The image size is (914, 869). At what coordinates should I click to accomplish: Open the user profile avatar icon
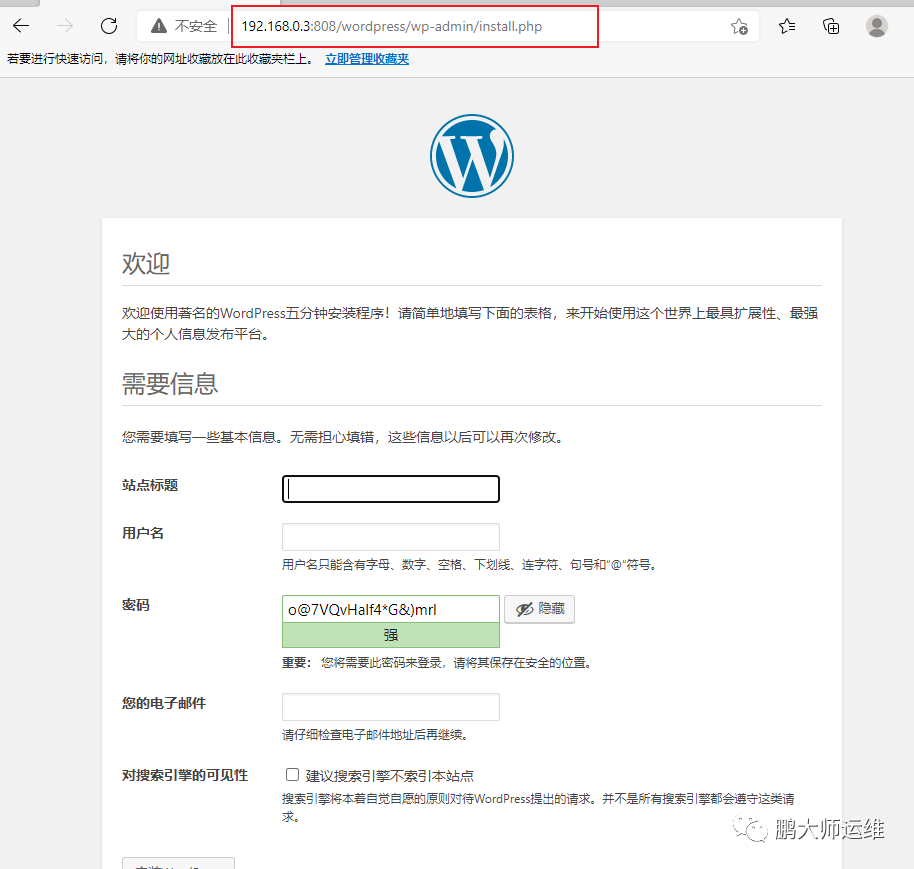coord(877,26)
